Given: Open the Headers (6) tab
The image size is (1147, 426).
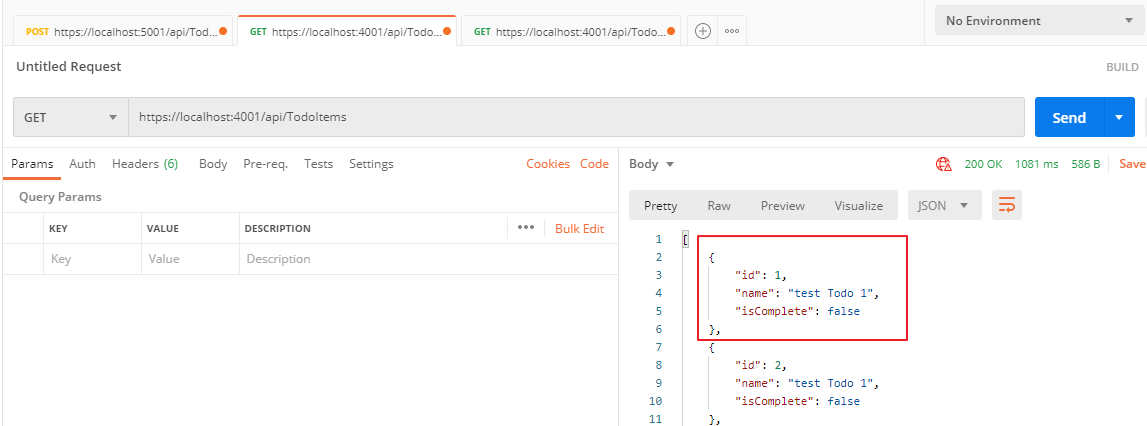Looking at the screenshot, I should click(x=144, y=164).
